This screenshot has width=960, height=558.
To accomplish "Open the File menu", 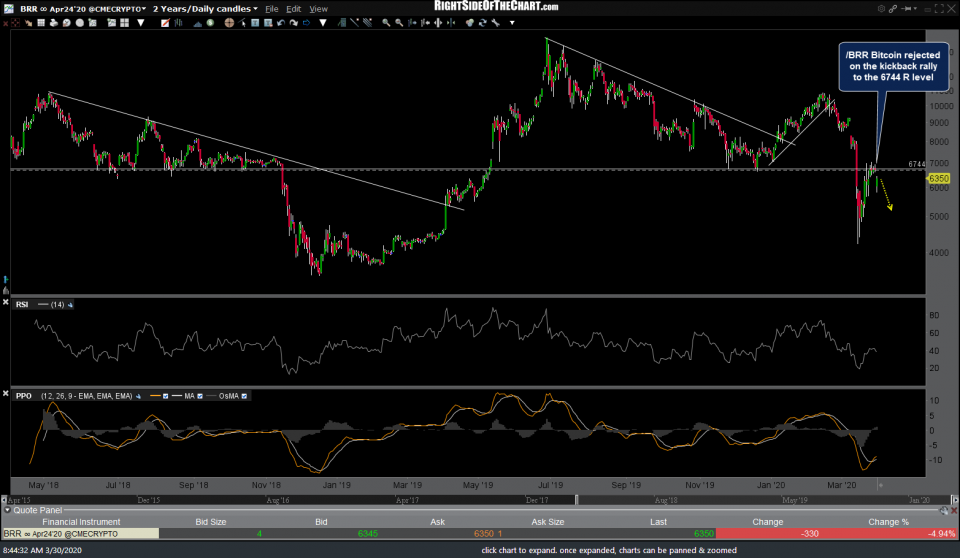I will tap(271, 8).
